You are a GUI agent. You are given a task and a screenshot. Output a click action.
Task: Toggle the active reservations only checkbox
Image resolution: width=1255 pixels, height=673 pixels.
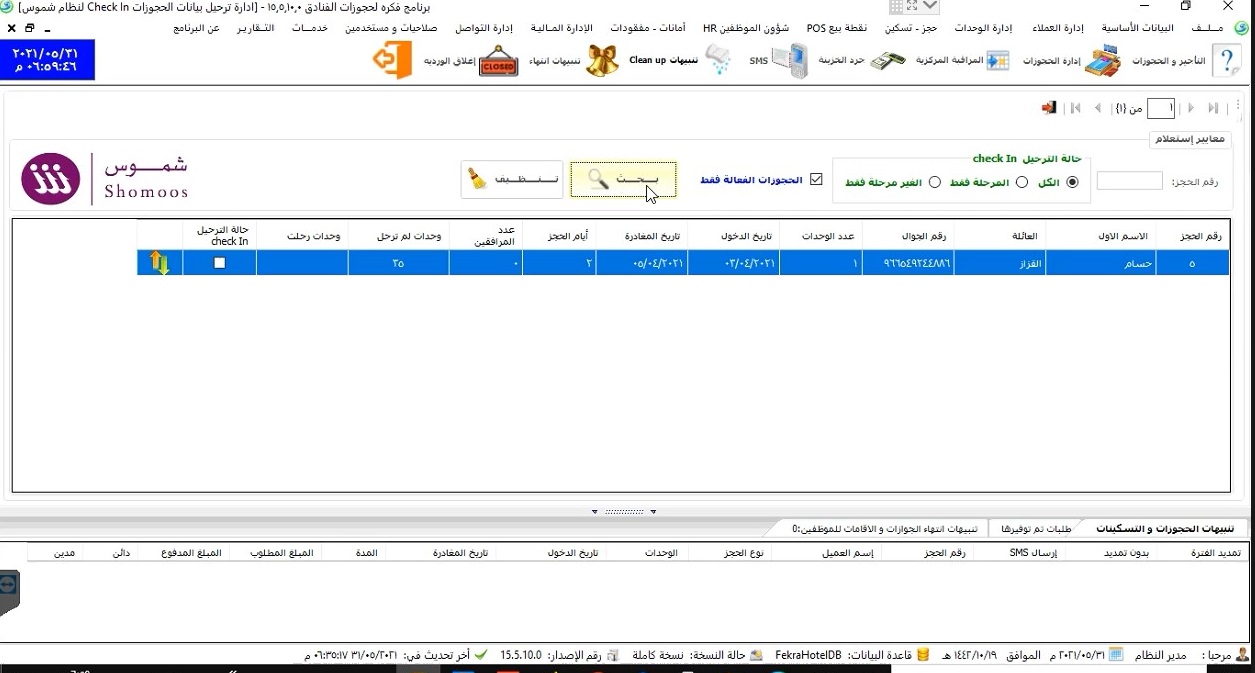coord(816,180)
